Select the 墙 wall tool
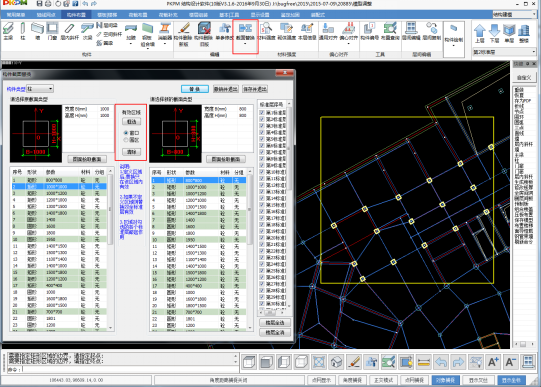This screenshot has height=387, width=541. [37, 31]
